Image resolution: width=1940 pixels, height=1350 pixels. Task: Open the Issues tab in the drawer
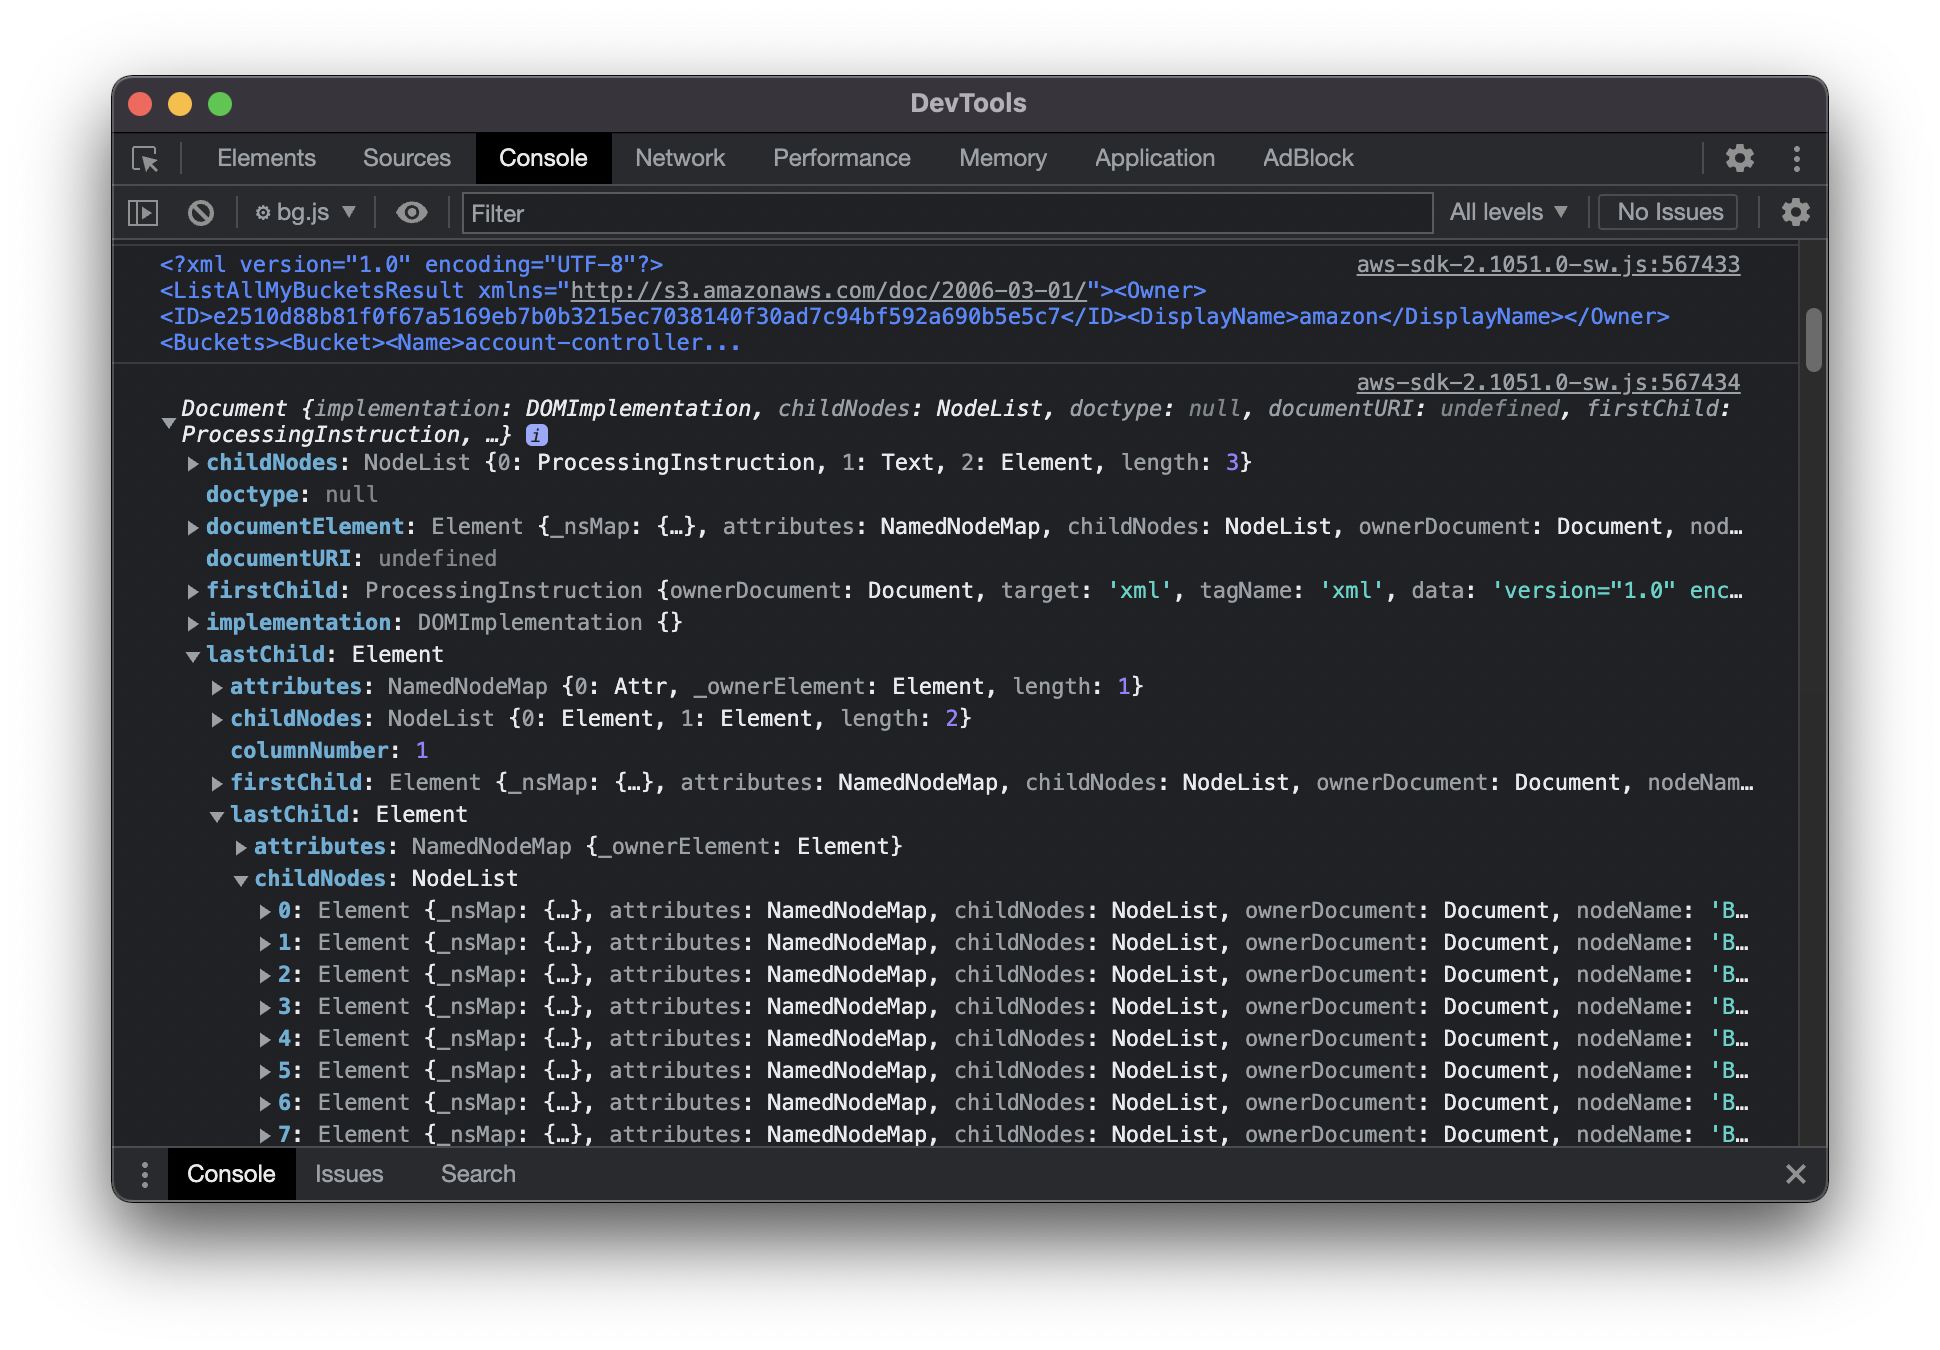tap(349, 1173)
